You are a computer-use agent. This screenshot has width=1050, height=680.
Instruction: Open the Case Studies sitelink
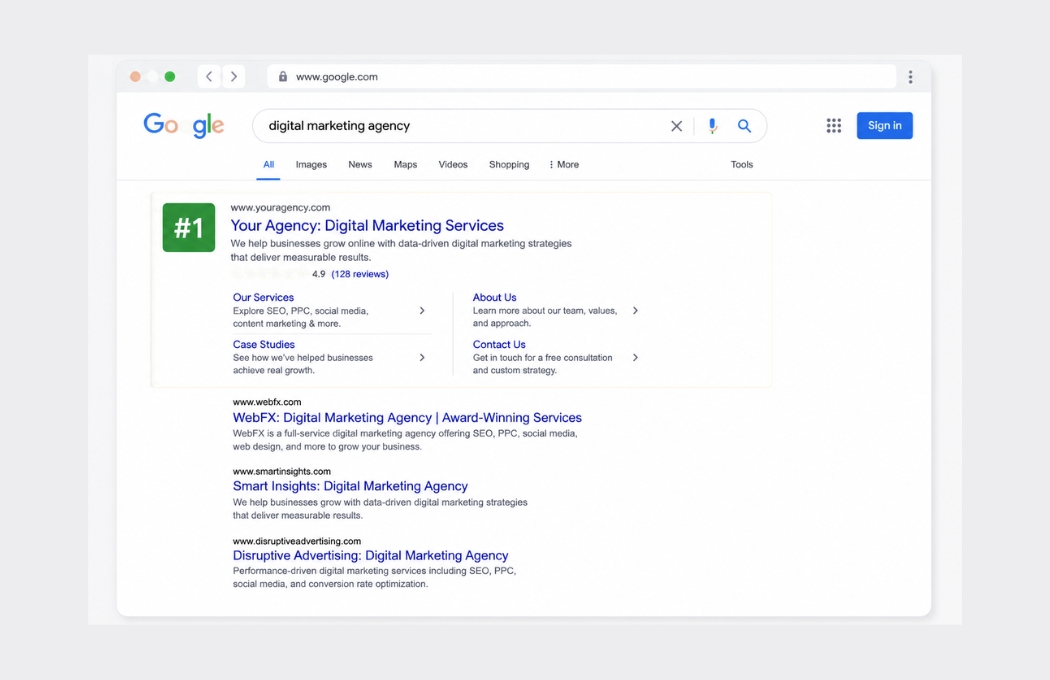[x=264, y=344]
